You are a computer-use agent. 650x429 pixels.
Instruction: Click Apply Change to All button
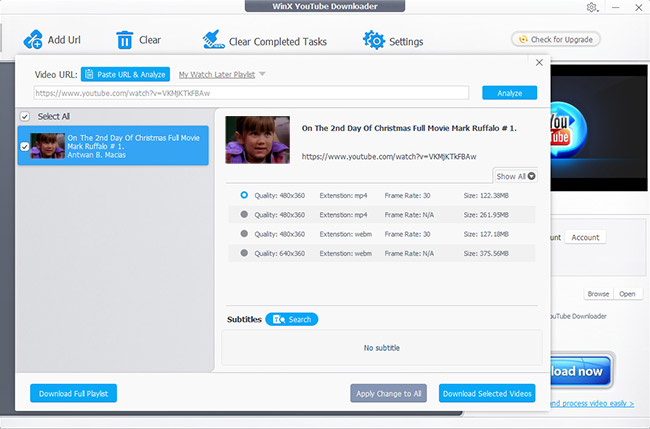click(x=388, y=393)
